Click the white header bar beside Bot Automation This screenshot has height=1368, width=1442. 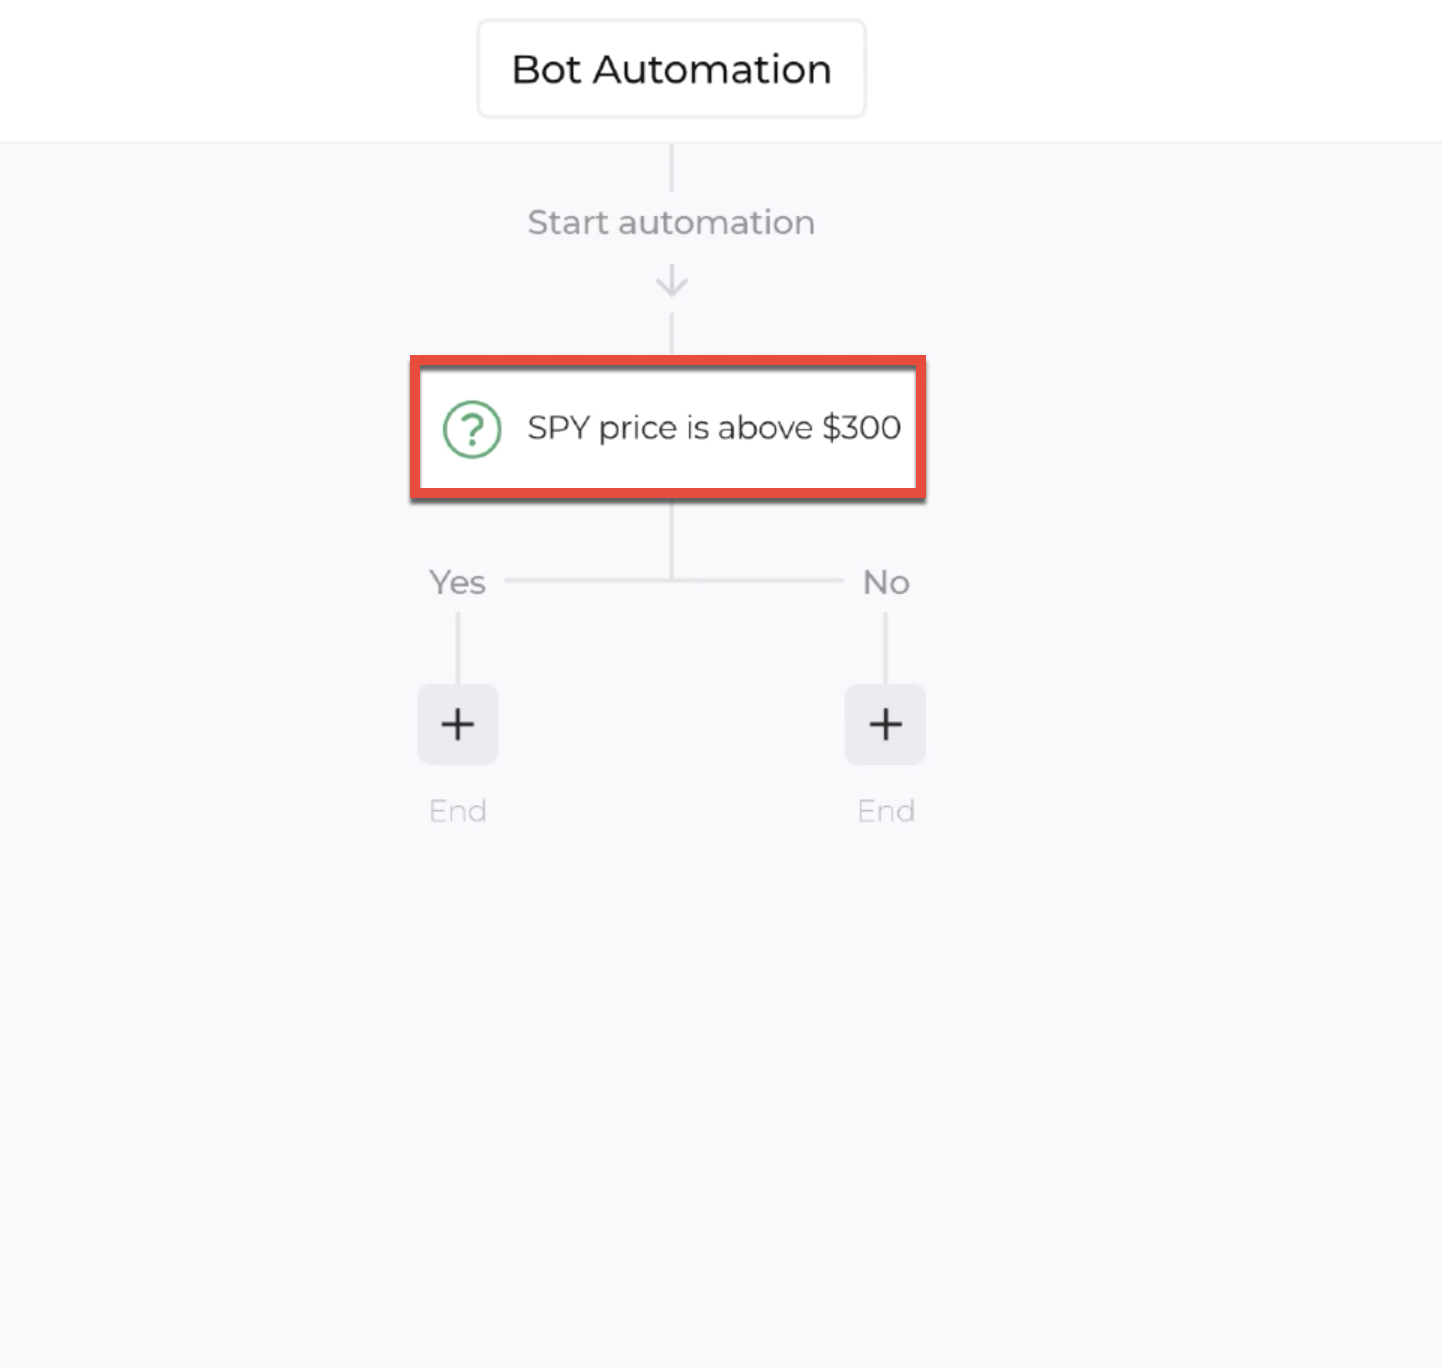[1150, 70]
